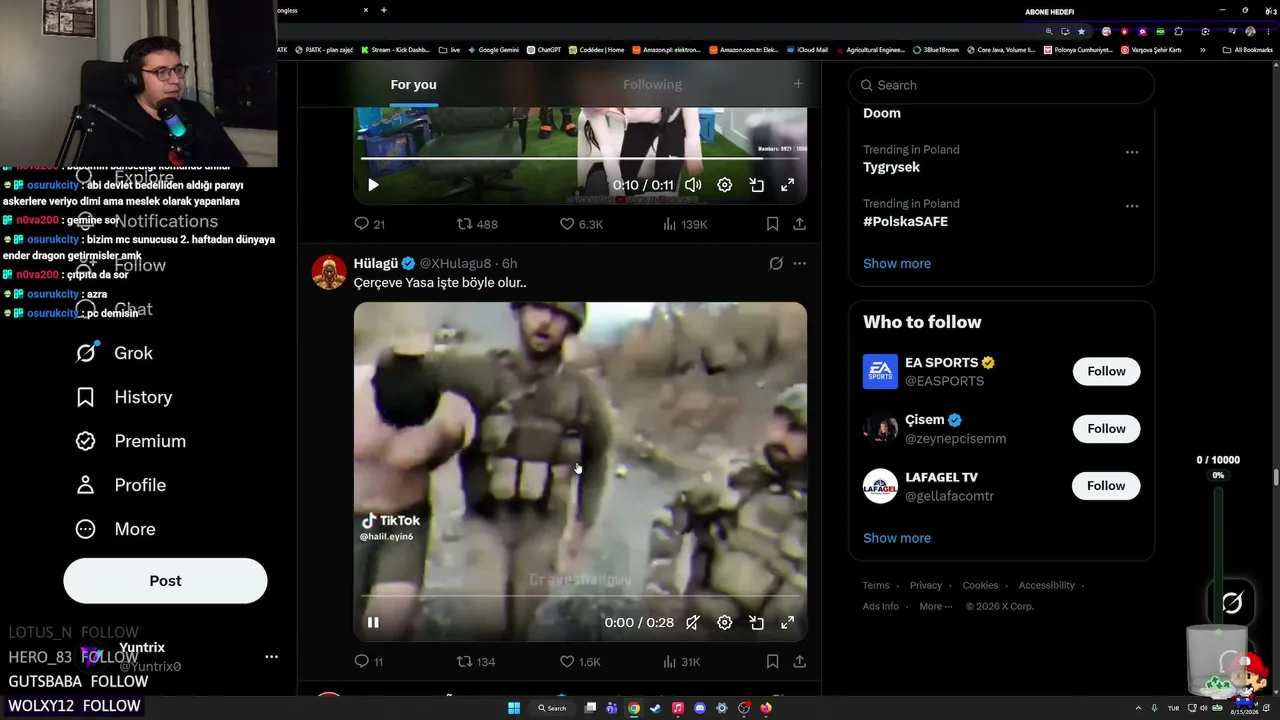The width and height of the screenshot is (1280, 720).
Task: Open the ChatGPT bookmark
Action: (544, 49)
